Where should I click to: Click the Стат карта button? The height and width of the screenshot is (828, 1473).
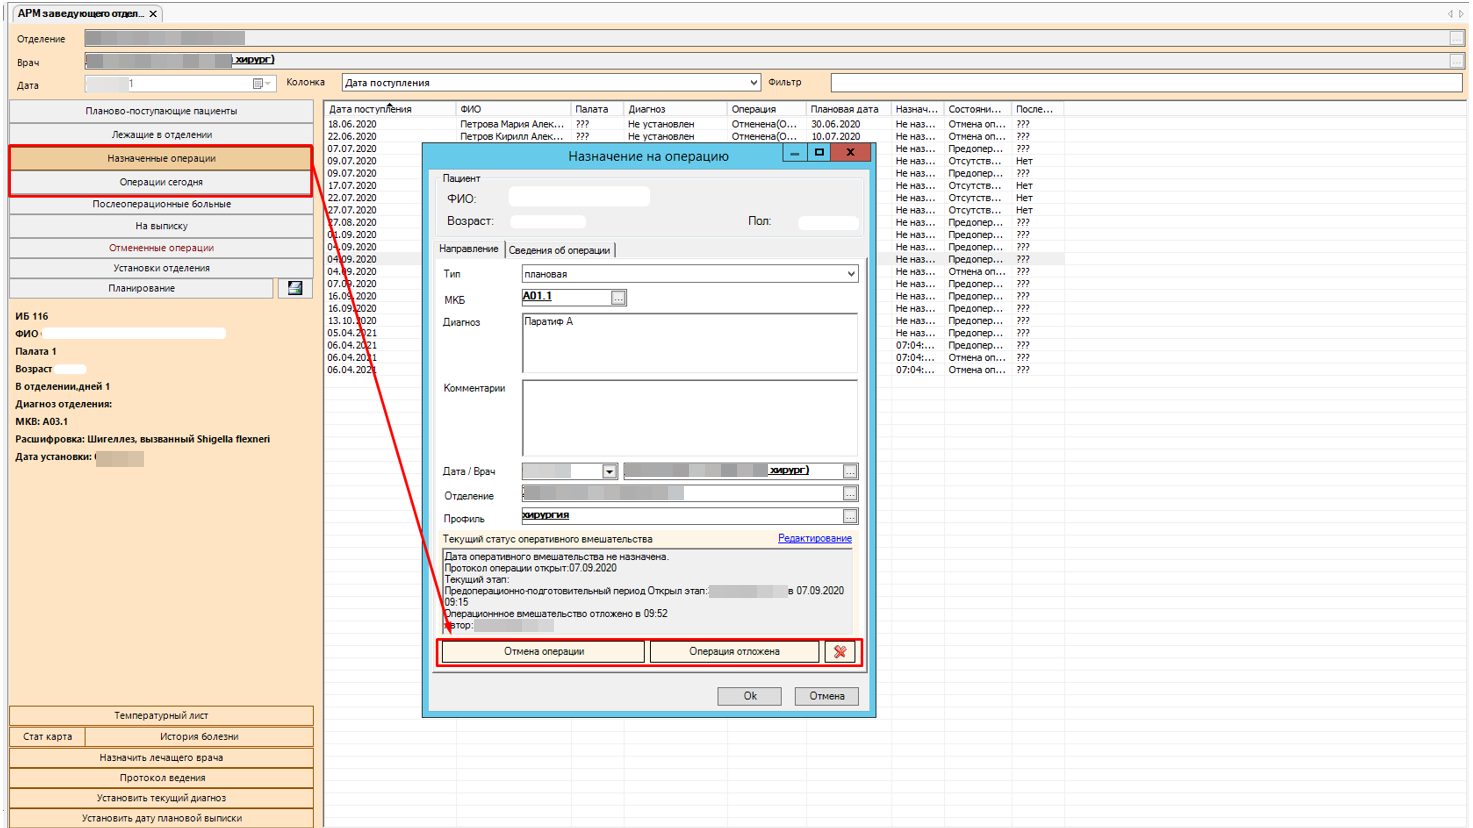pyautogui.click(x=47, y=737)
